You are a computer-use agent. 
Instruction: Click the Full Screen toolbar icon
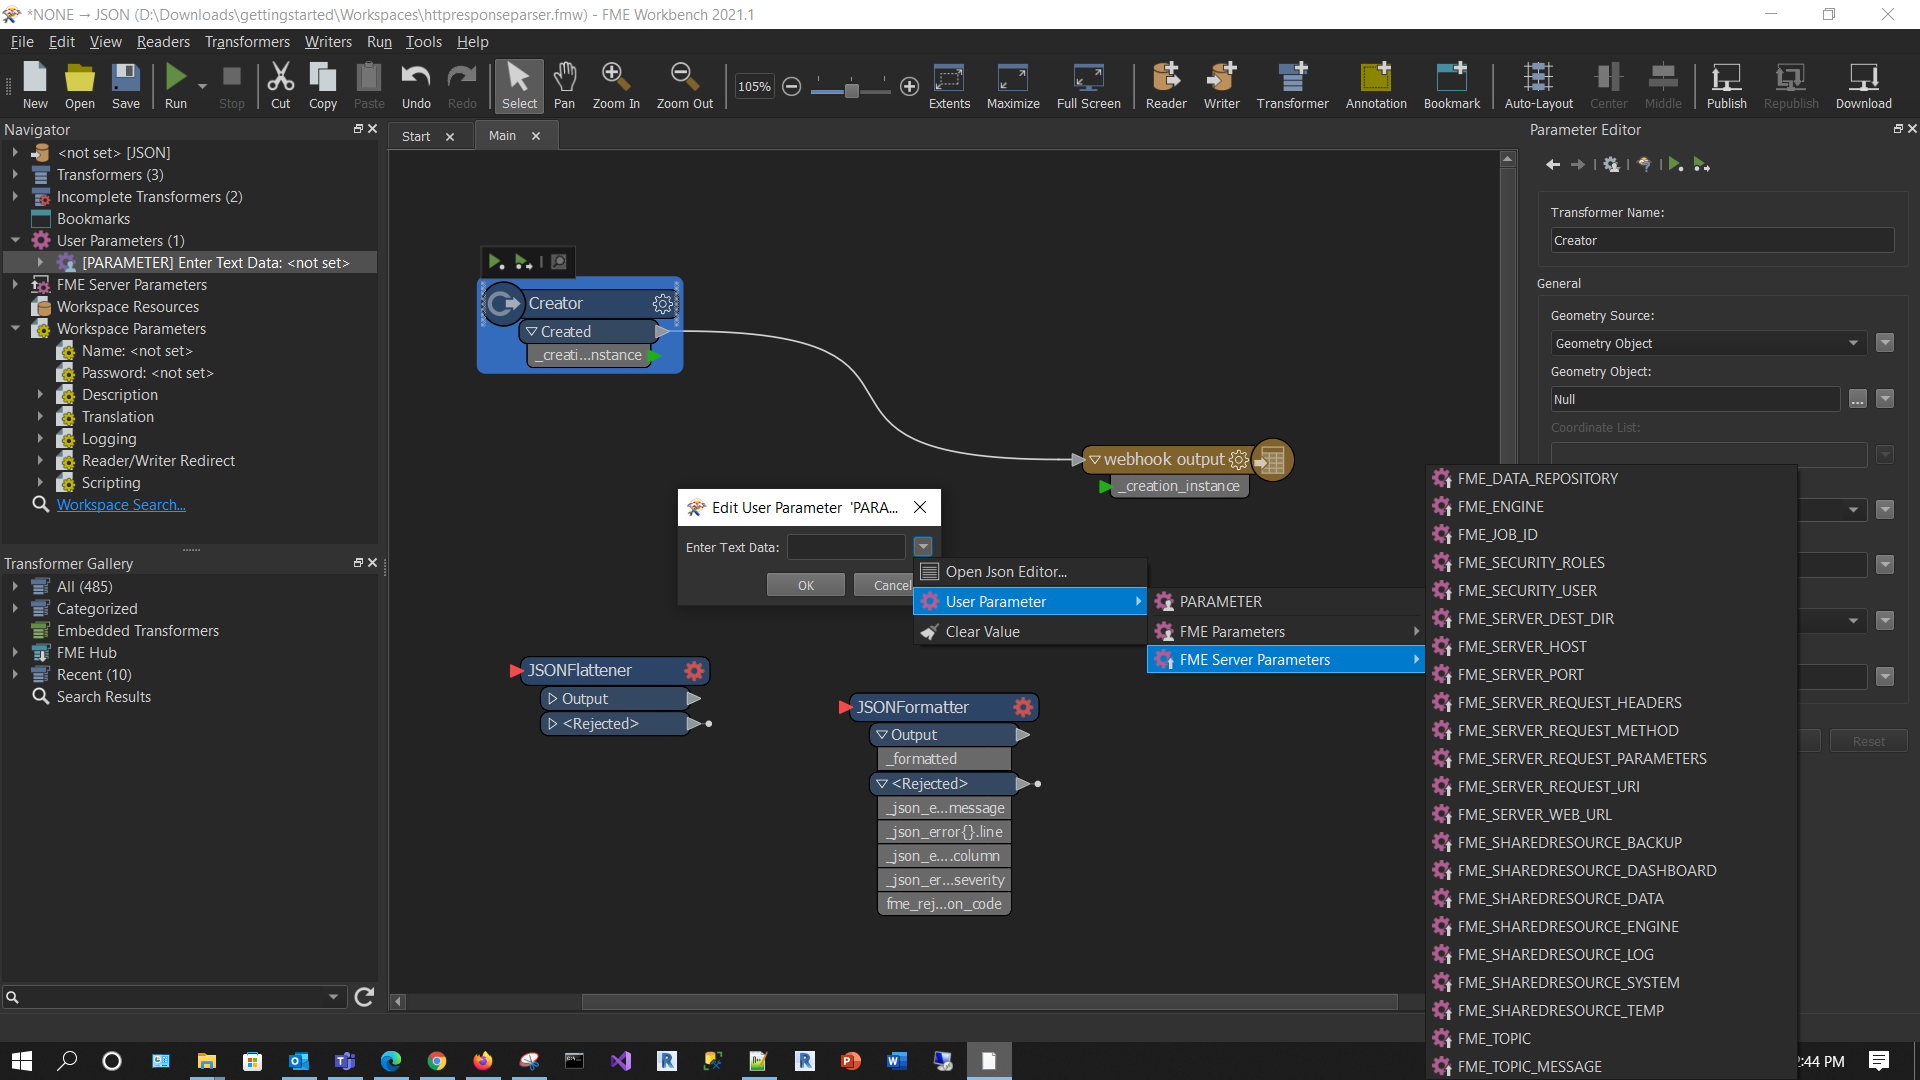(x=1088, y=85)
